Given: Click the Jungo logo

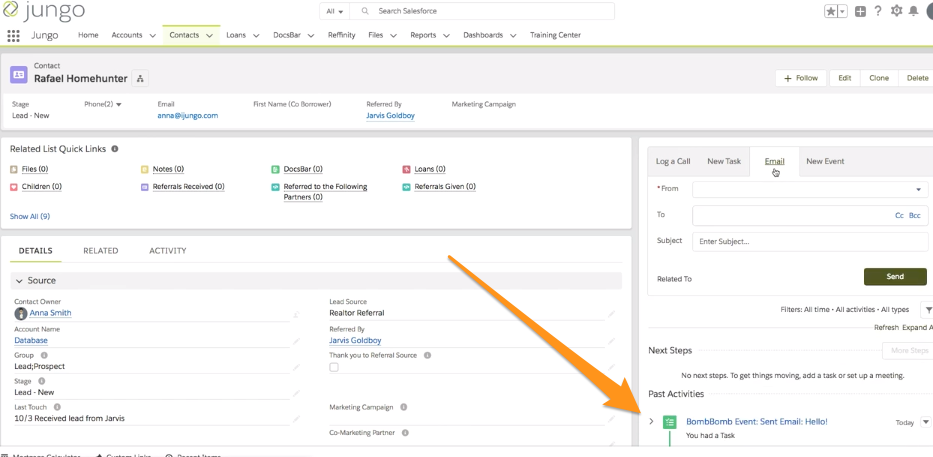Looking at the screenshot, I should pyautogui.click(x=43, y=11).
